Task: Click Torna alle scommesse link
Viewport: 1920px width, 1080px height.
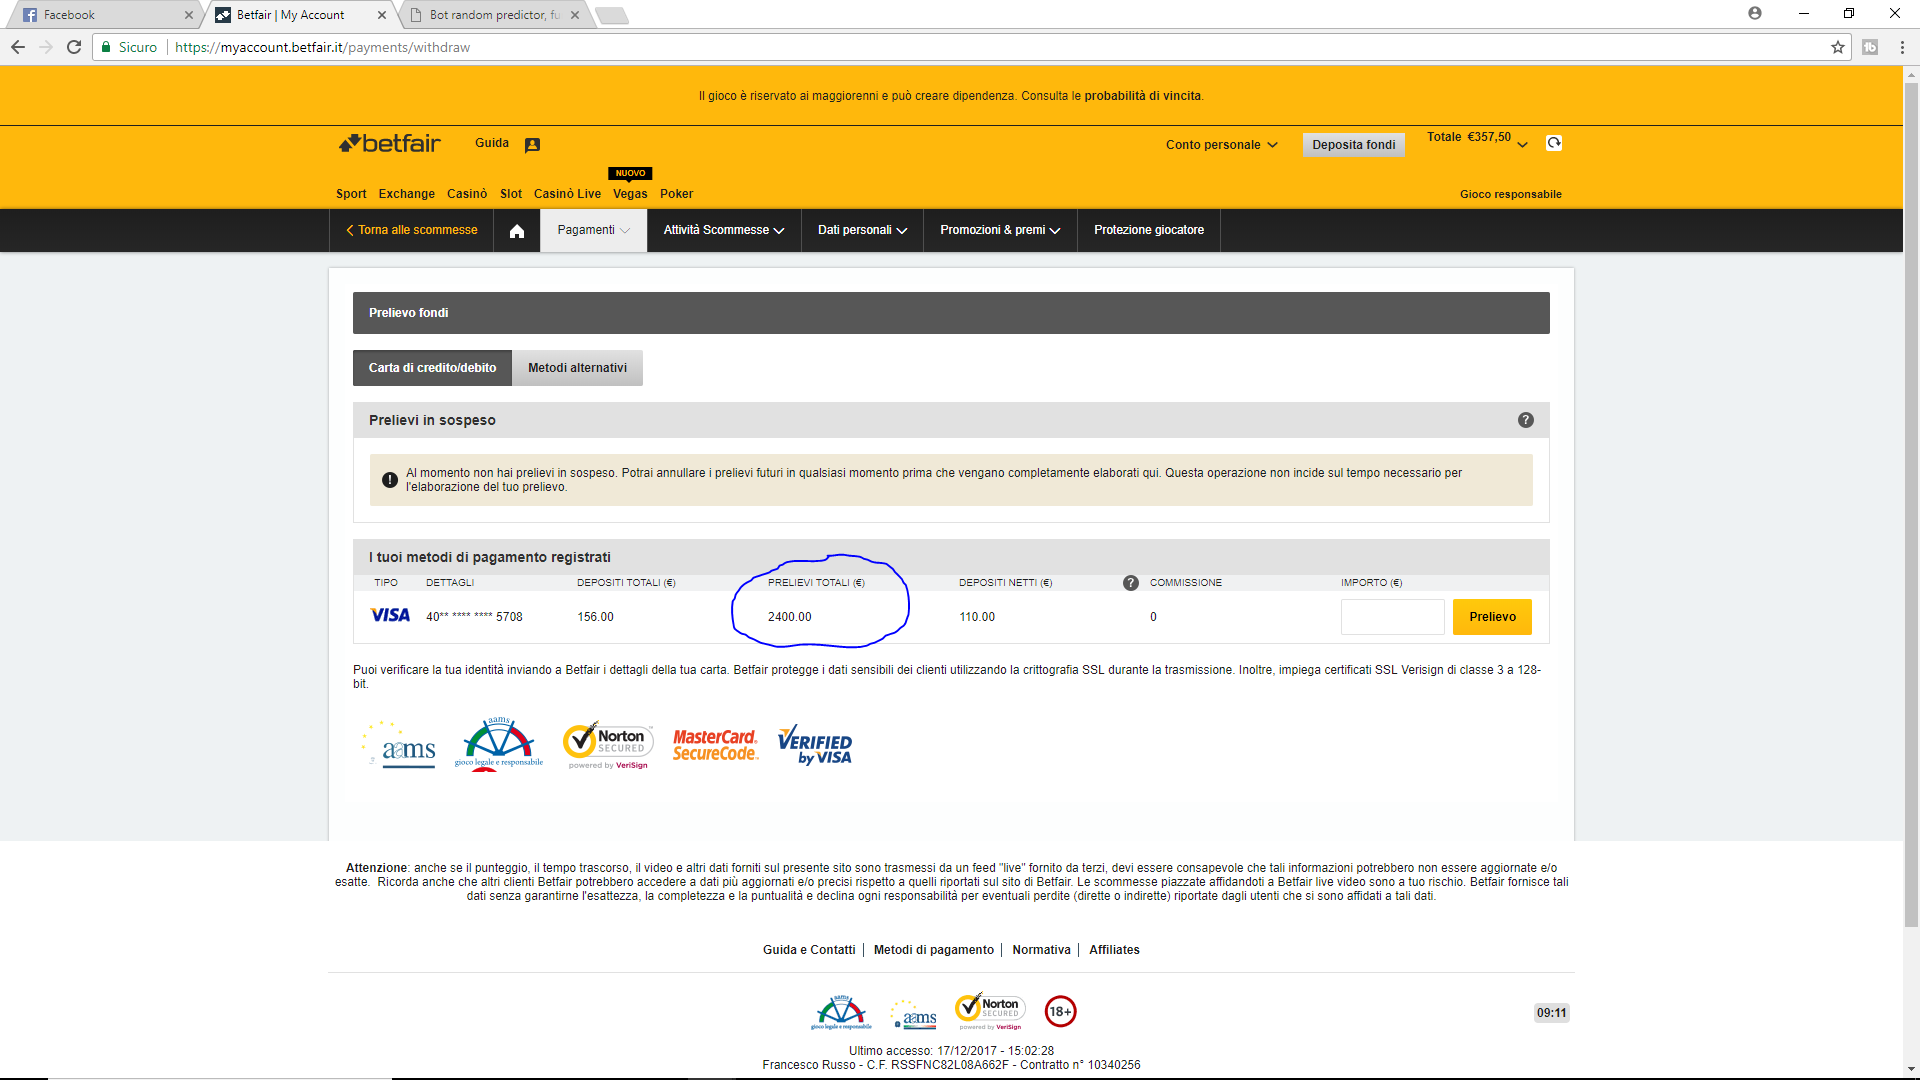Action: click(412, 230)
